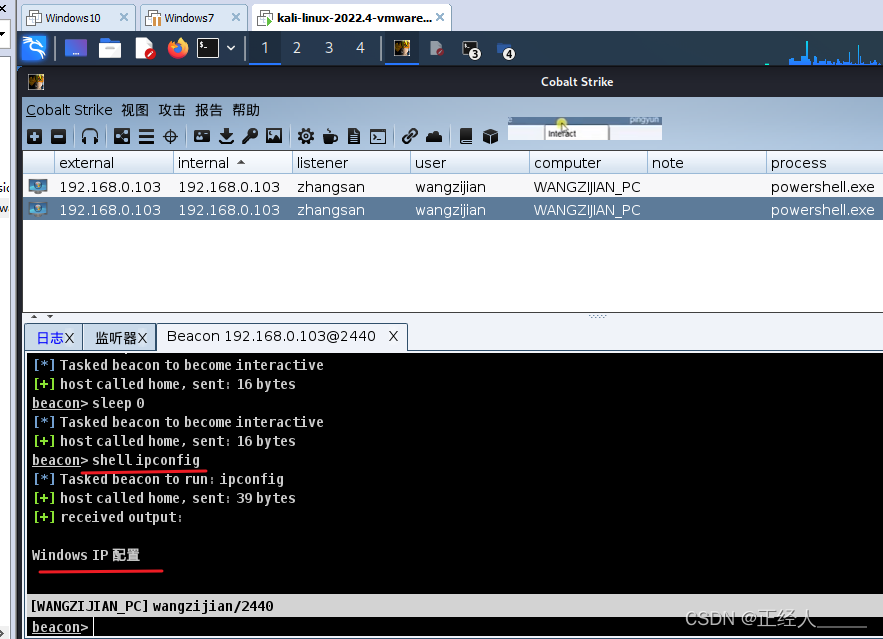Viewport: 883px width, 639px height.
Task: Open the 帮助 menu
Action: 246,110
